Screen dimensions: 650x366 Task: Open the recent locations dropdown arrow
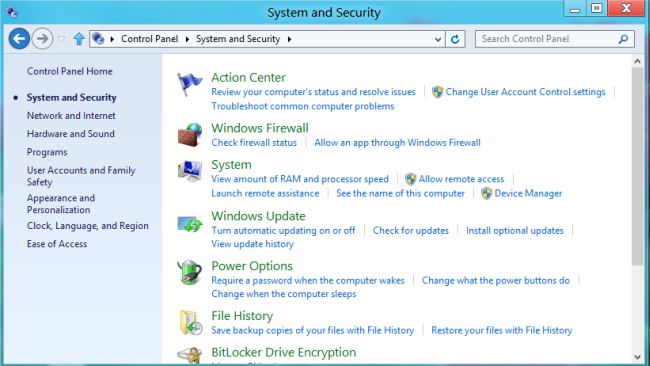click(x=61, y=39)
